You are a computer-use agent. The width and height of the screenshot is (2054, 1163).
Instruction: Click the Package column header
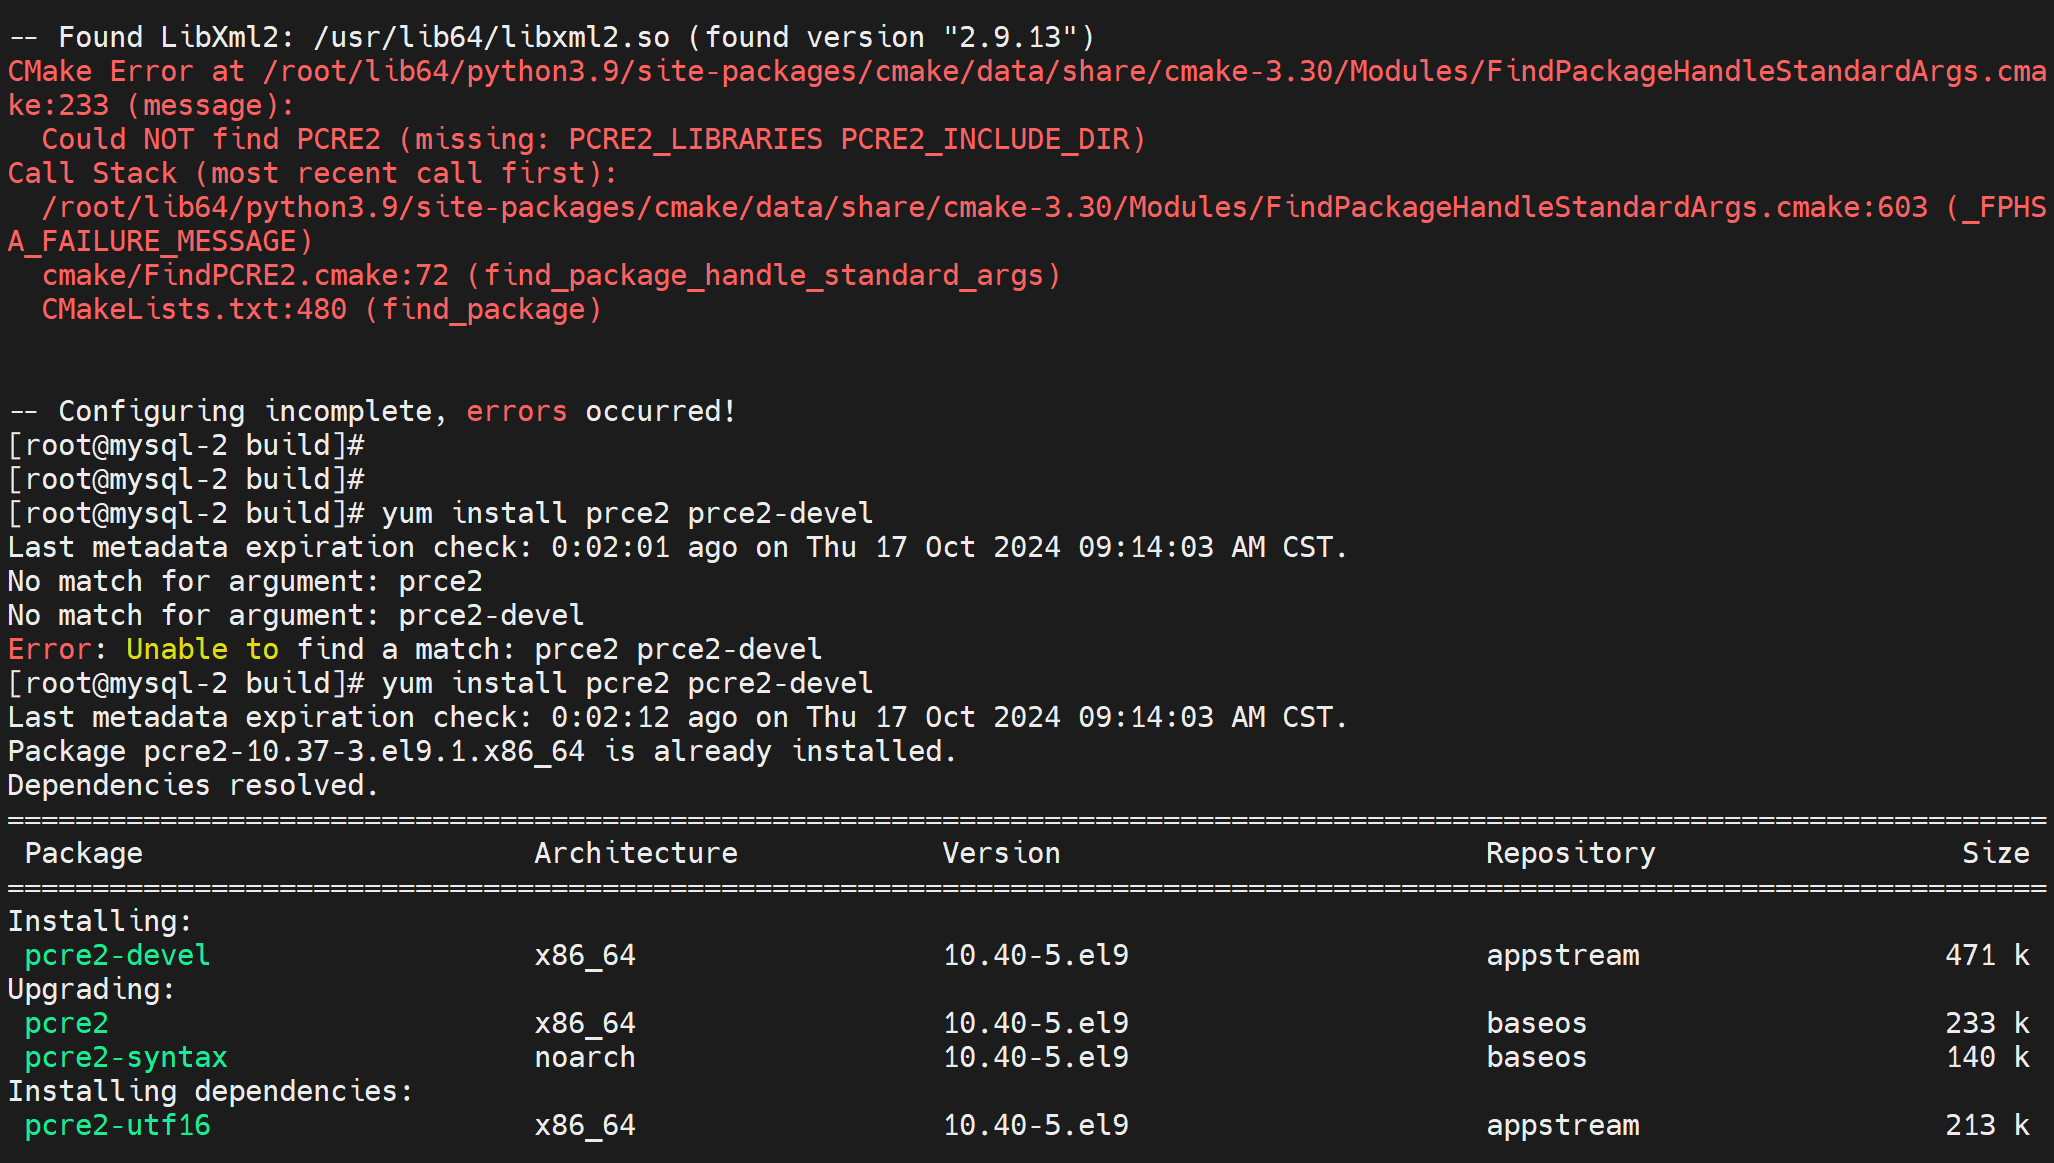83,853
